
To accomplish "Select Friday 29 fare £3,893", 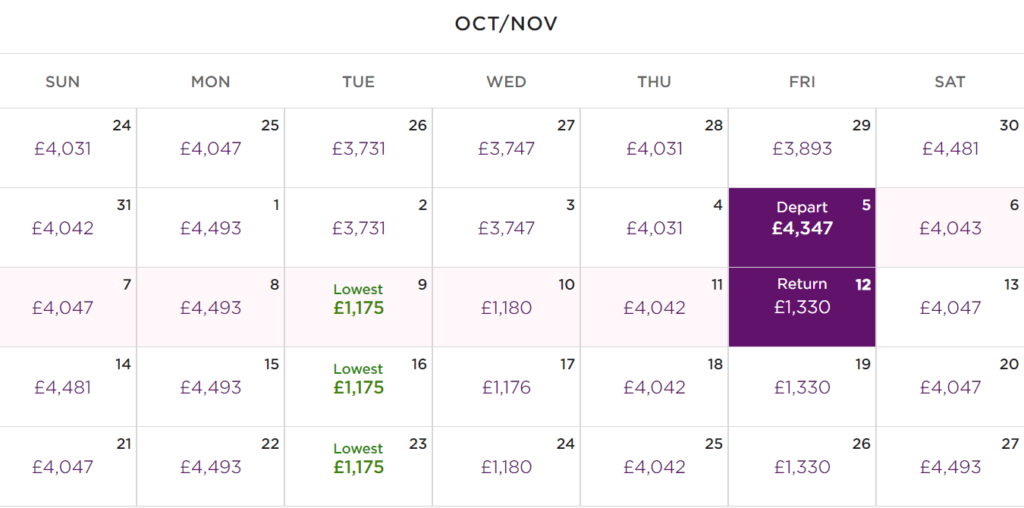I will click(802, 148).
